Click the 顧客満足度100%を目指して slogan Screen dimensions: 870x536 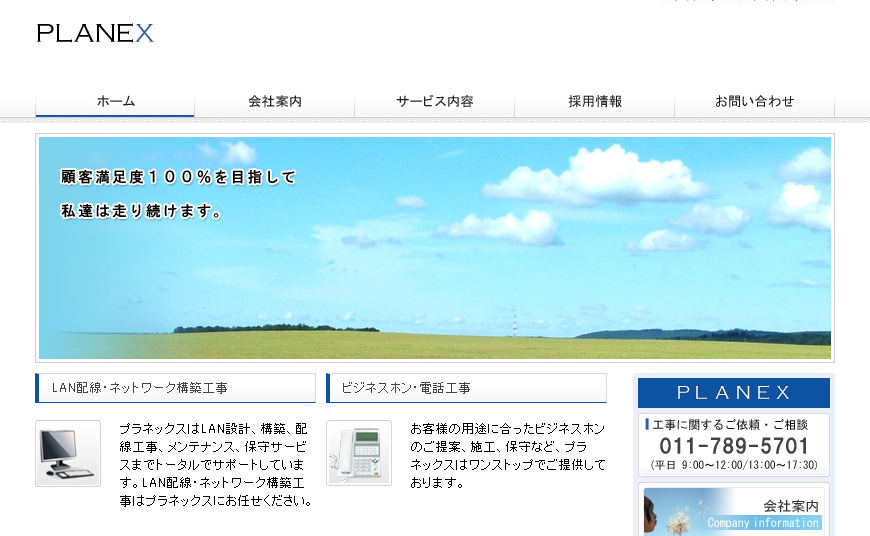[178, 177]
